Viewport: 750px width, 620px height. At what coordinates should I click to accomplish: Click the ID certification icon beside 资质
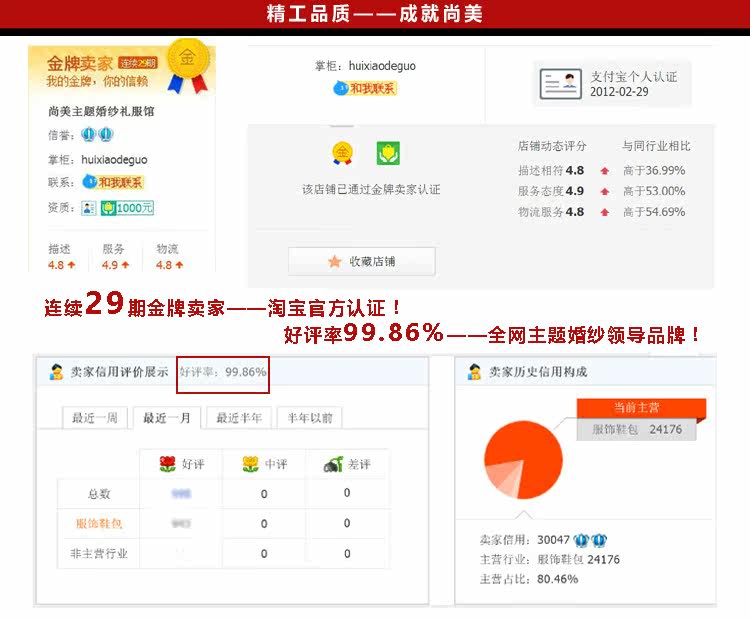click(x=89, y=208)
